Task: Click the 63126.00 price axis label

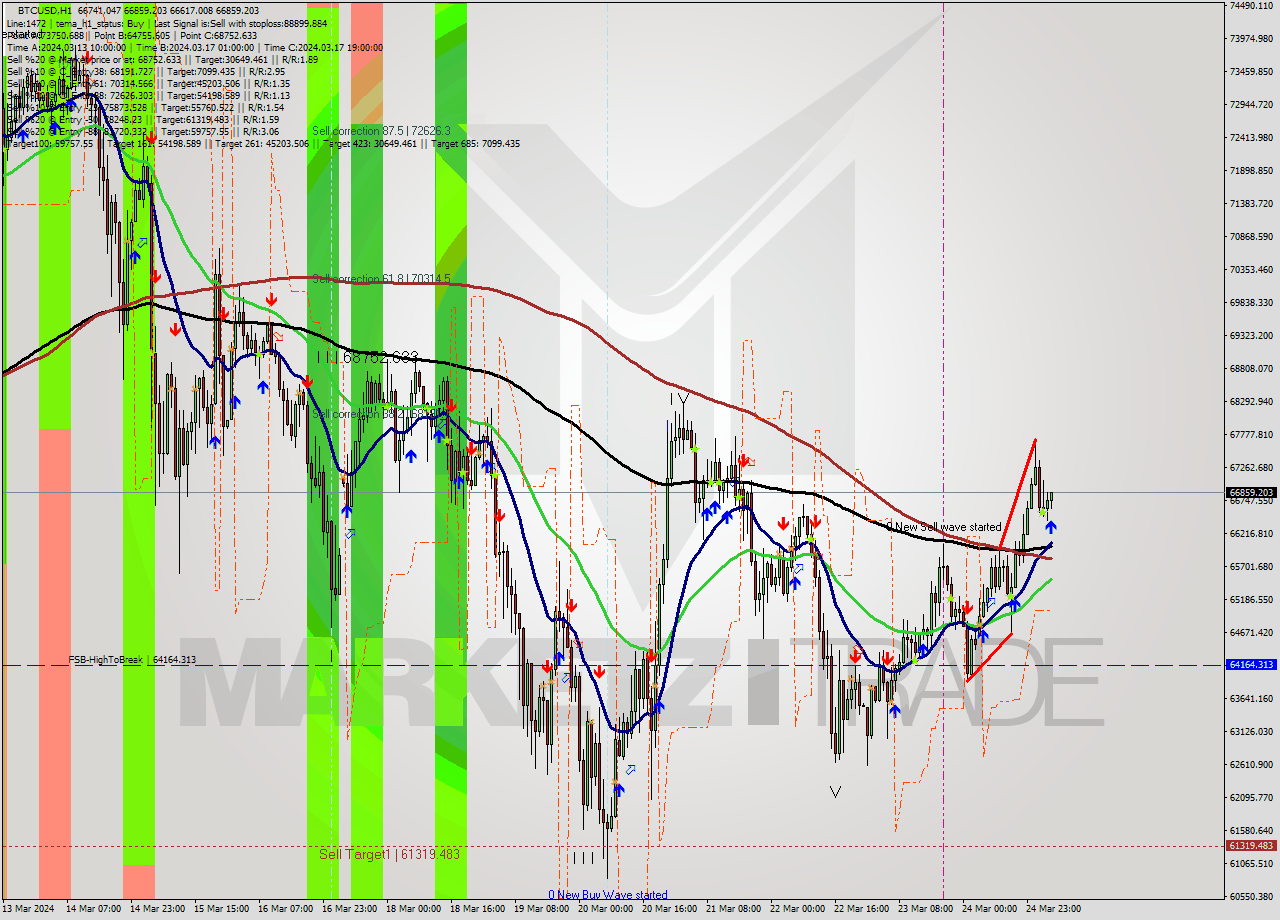Action: (1251, 731)
